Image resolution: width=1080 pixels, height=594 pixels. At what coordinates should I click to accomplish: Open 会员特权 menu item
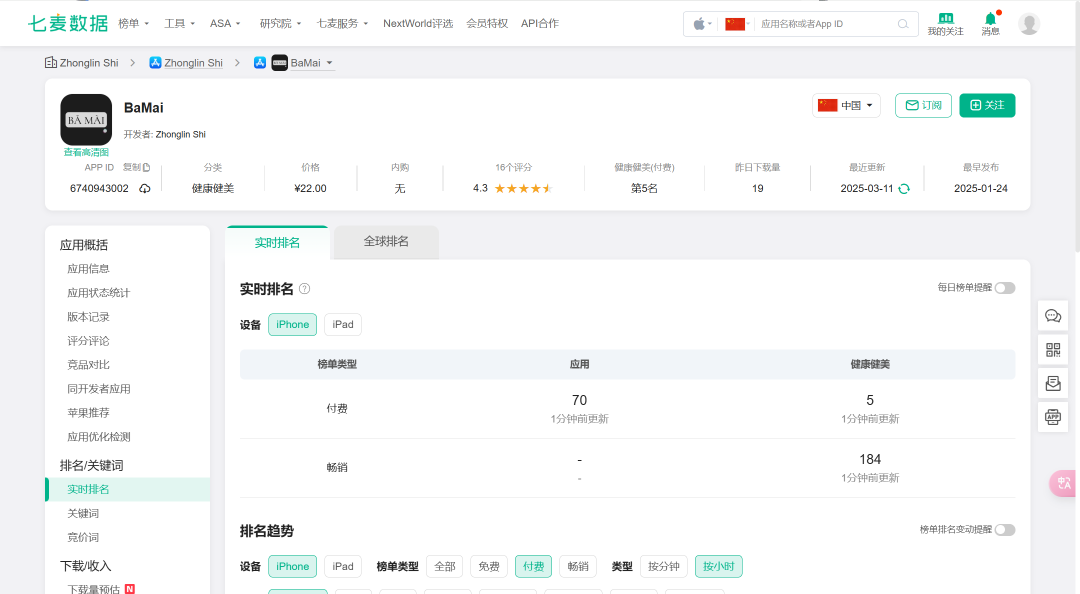click(487, 23)
